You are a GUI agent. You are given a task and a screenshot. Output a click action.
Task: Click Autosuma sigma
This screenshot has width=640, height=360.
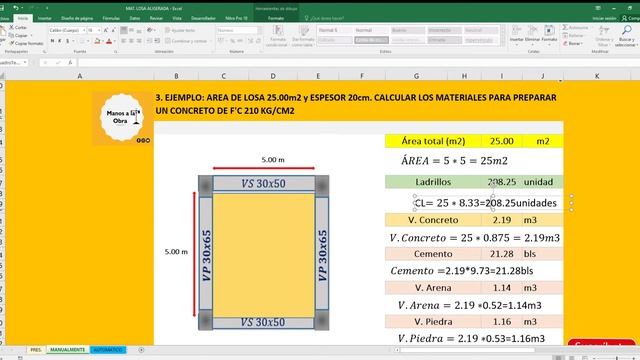[575, 27]
